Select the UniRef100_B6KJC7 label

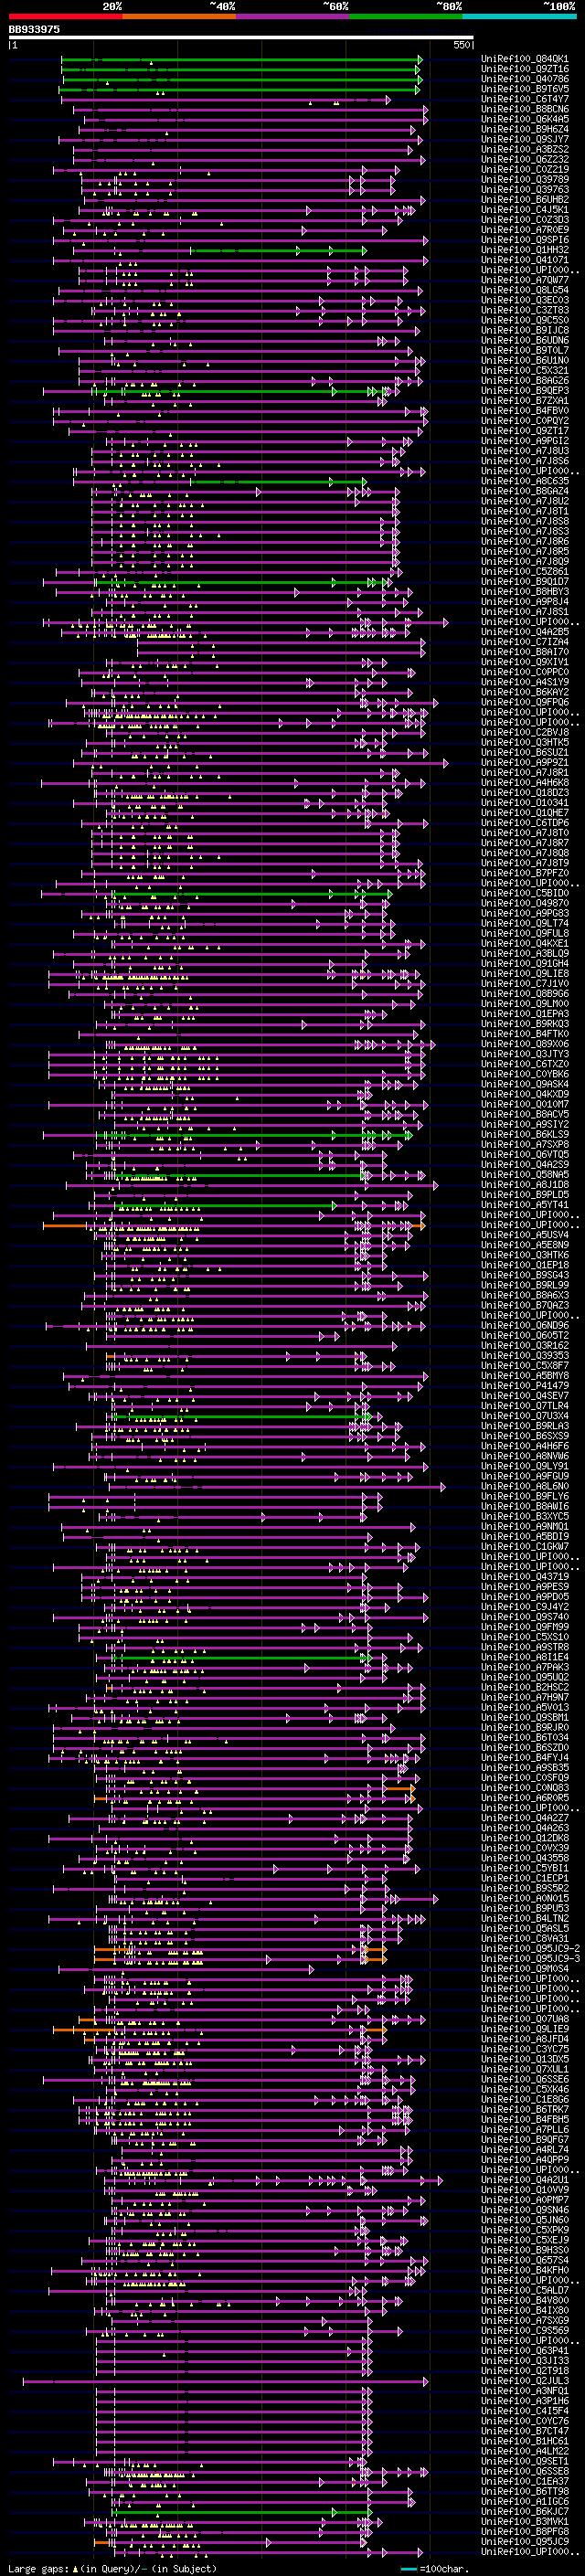click(525, 2511)
